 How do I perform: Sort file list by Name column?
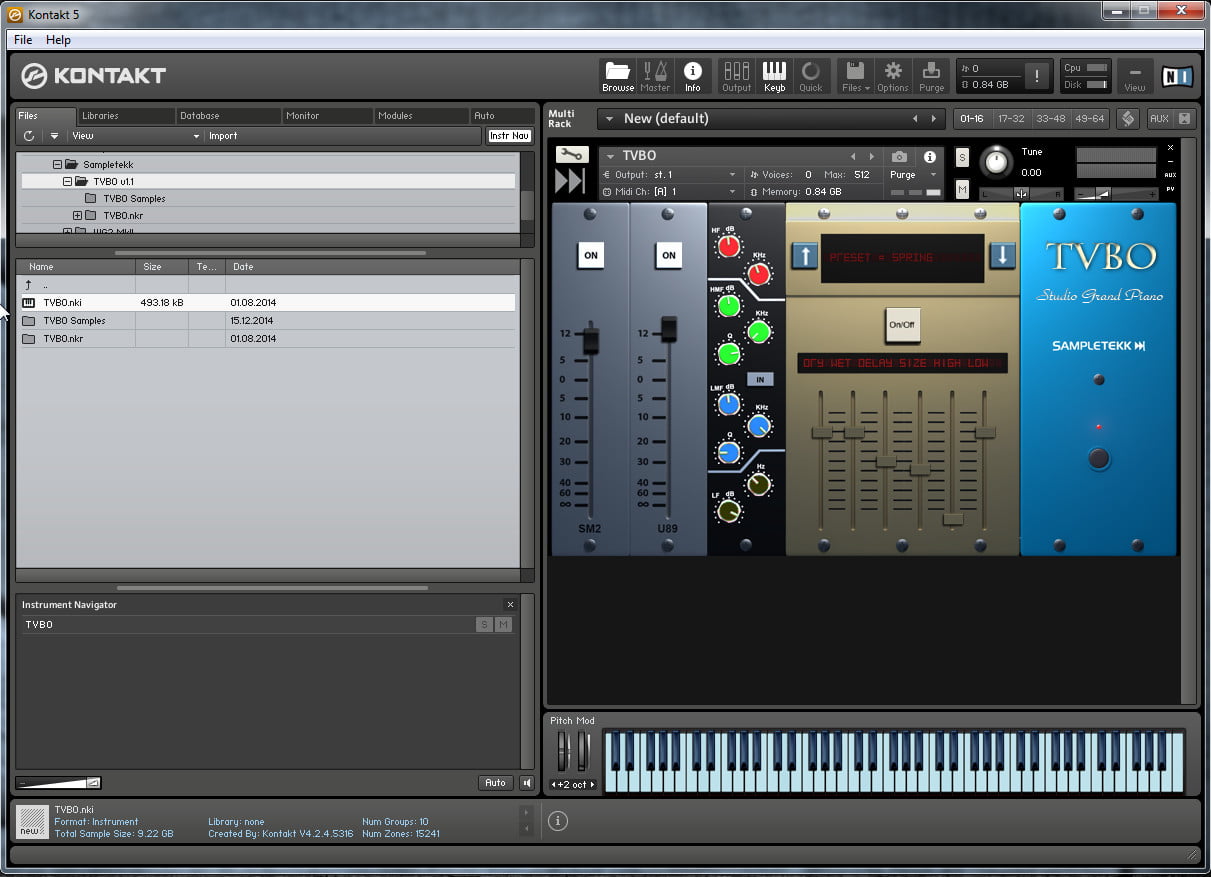pos(77,267)
